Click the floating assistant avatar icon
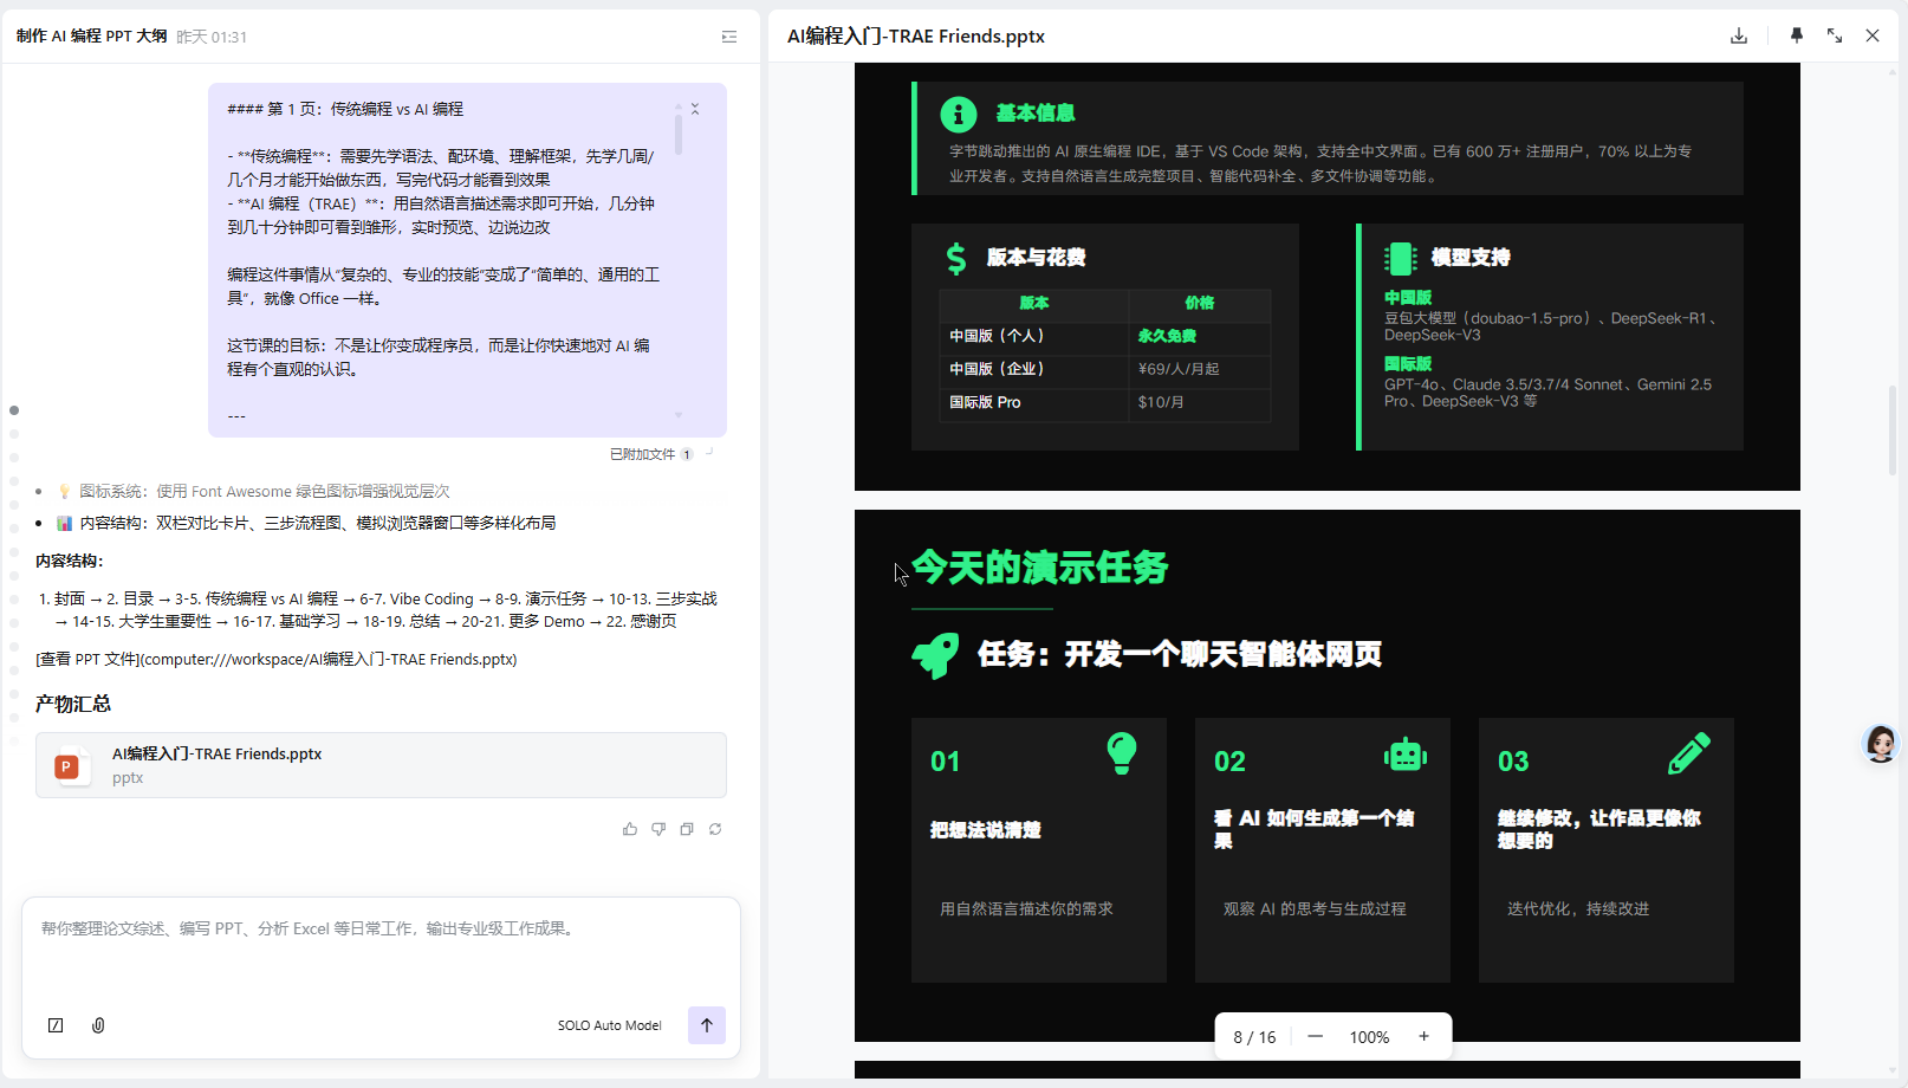 tap(1880, 744)
